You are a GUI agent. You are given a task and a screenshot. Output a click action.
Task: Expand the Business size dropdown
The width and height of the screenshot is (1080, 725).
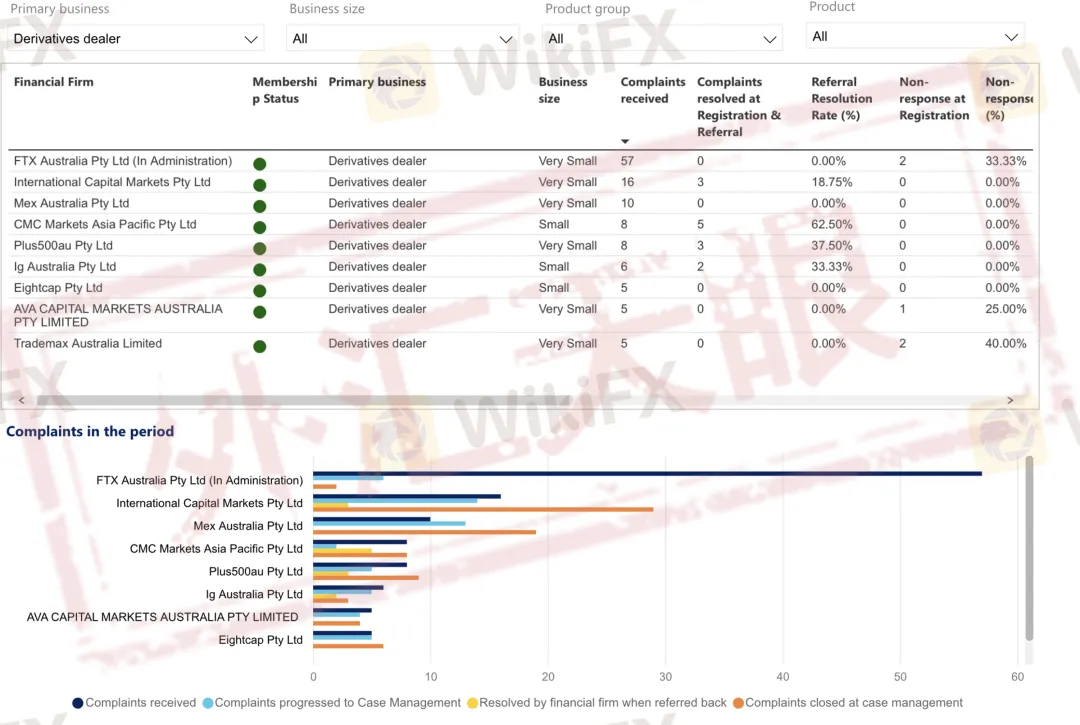(403, 39)
